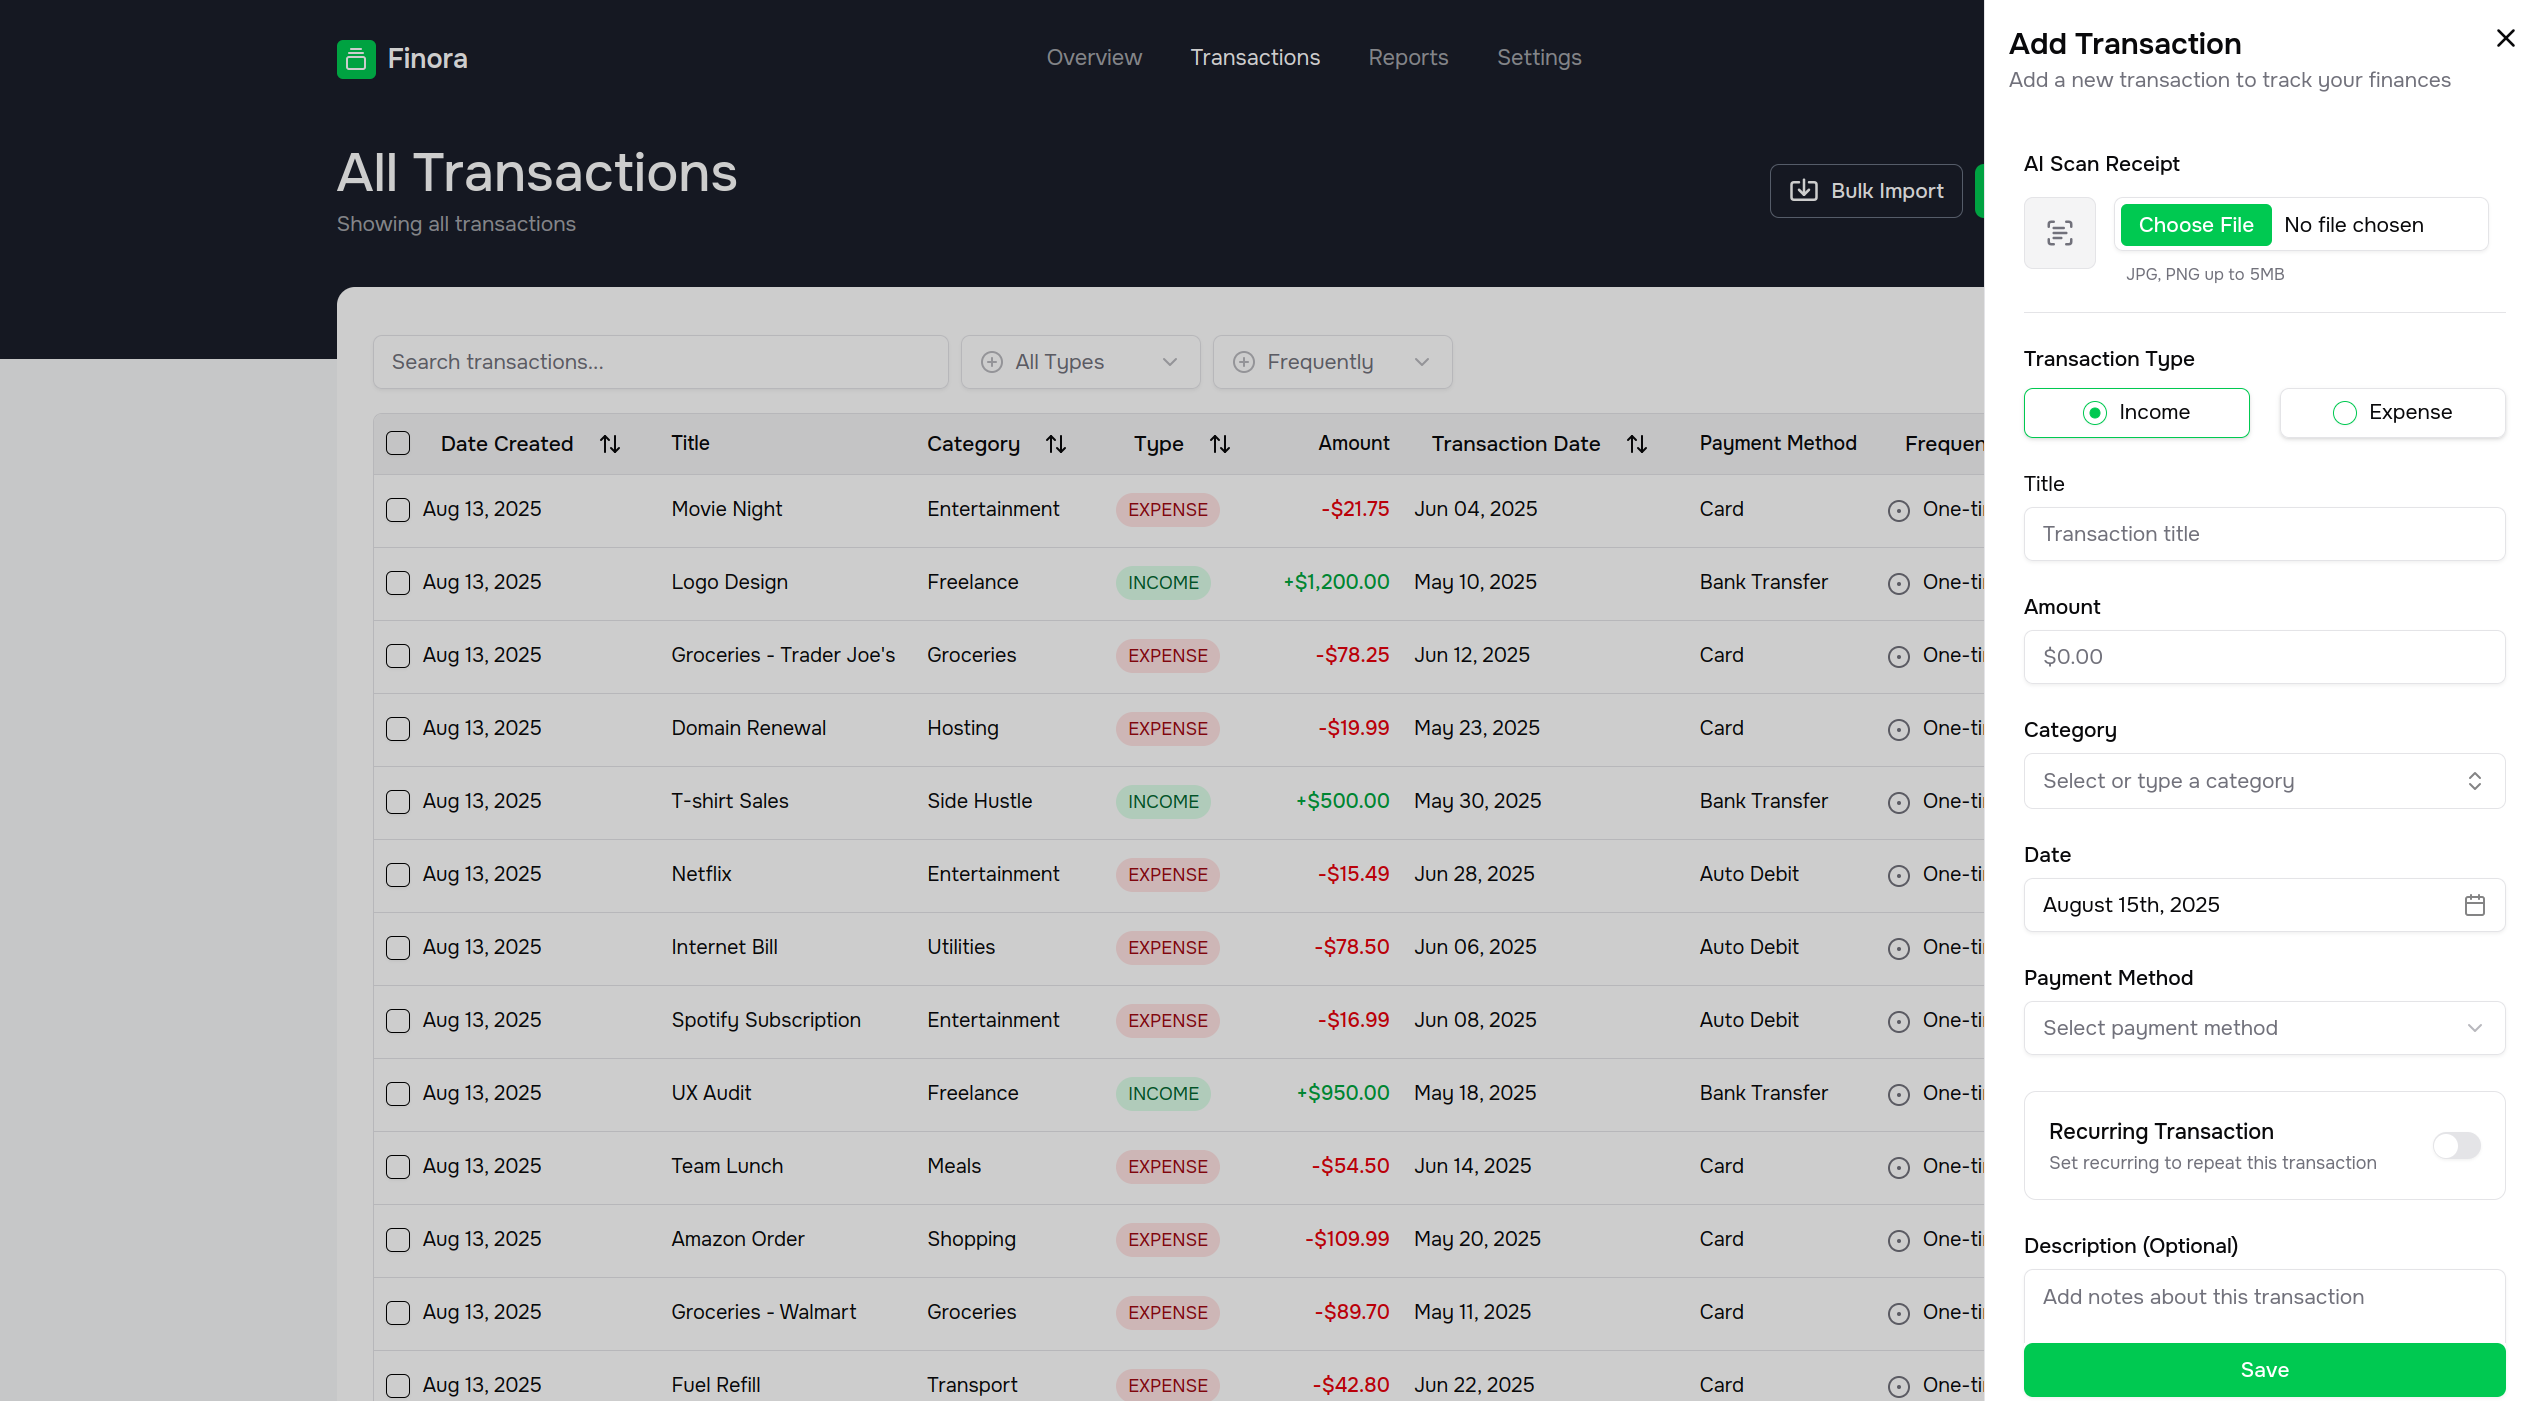This screenshot has height=1401, width=2543.
Task: Click the AI scan receipt icon
Action: pos(2059,233)
